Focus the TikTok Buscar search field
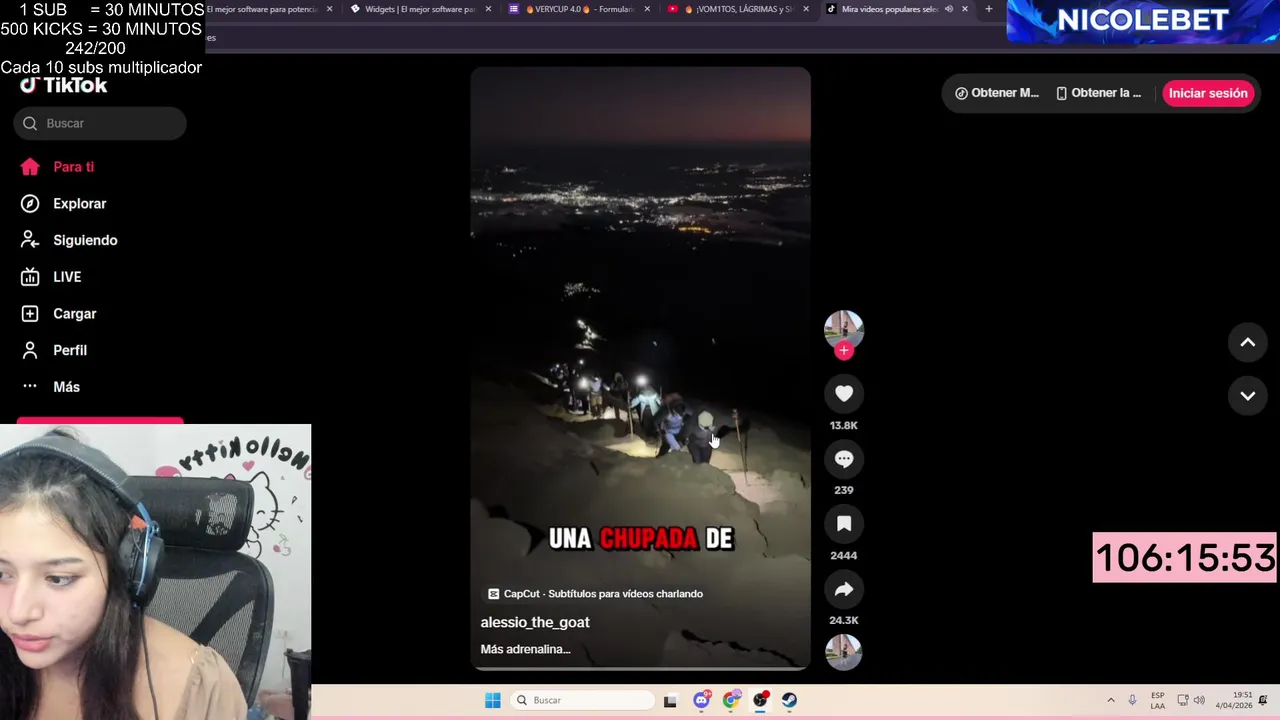1280x720 pixels. point(100,123)
